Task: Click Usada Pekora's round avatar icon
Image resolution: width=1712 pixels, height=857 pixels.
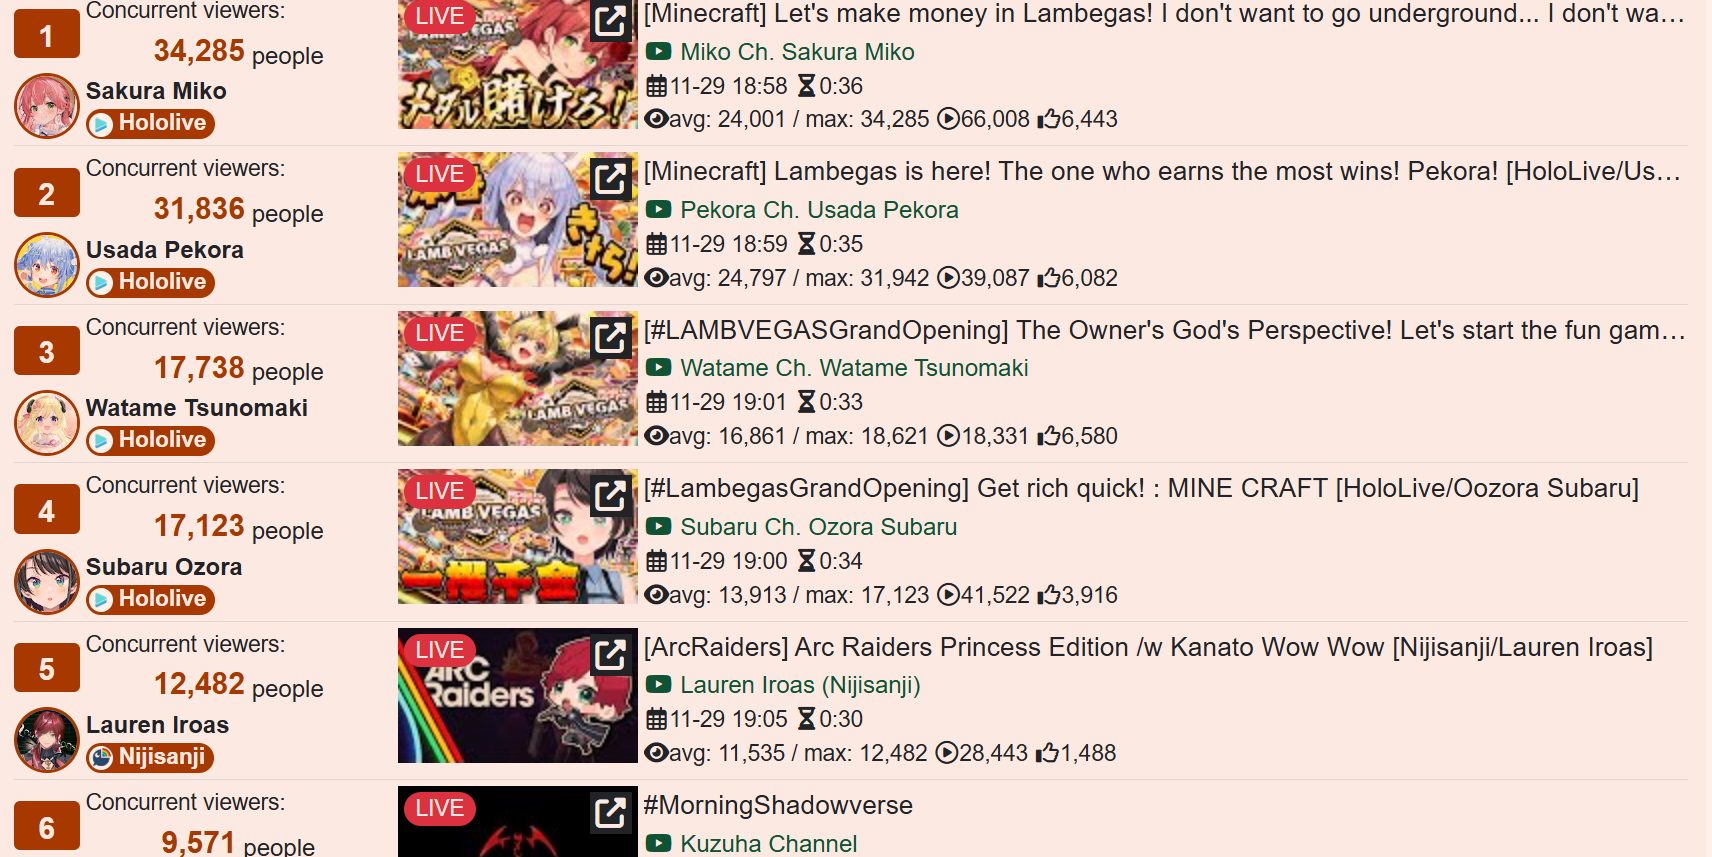Action: pyautogui.click(x=47, y=265)
